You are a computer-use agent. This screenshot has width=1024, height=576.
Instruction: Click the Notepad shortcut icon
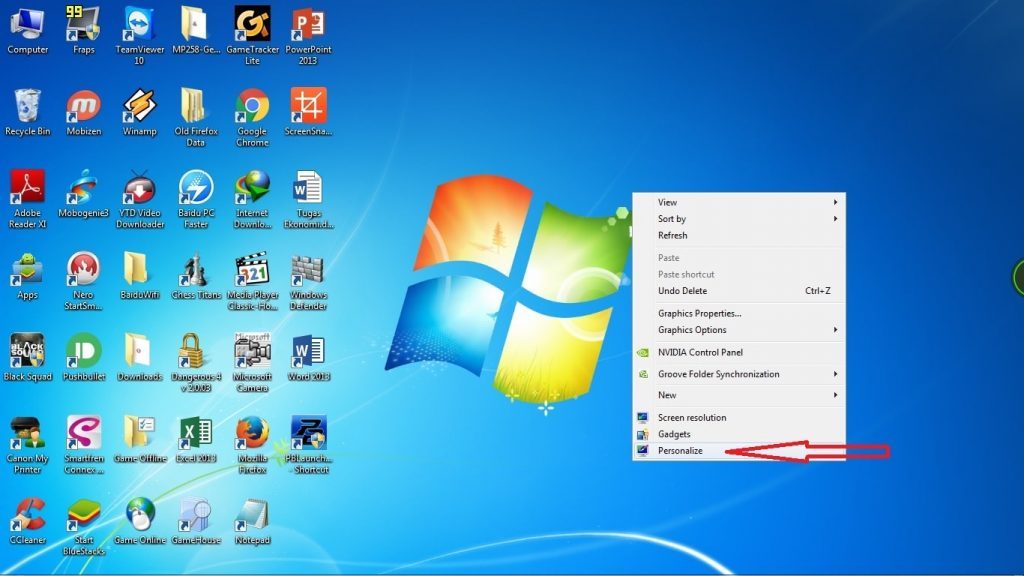[x=252, y=515]
